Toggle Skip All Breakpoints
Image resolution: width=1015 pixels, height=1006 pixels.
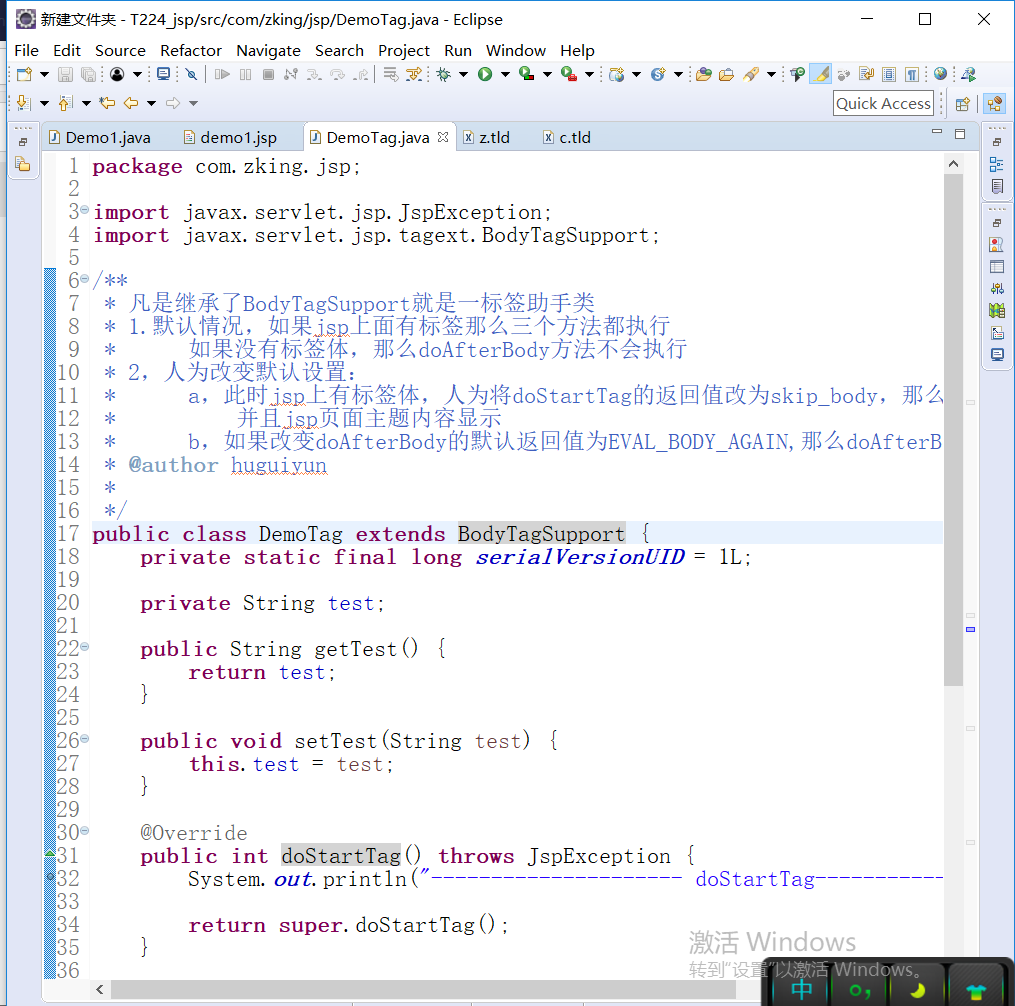[191, 74]
